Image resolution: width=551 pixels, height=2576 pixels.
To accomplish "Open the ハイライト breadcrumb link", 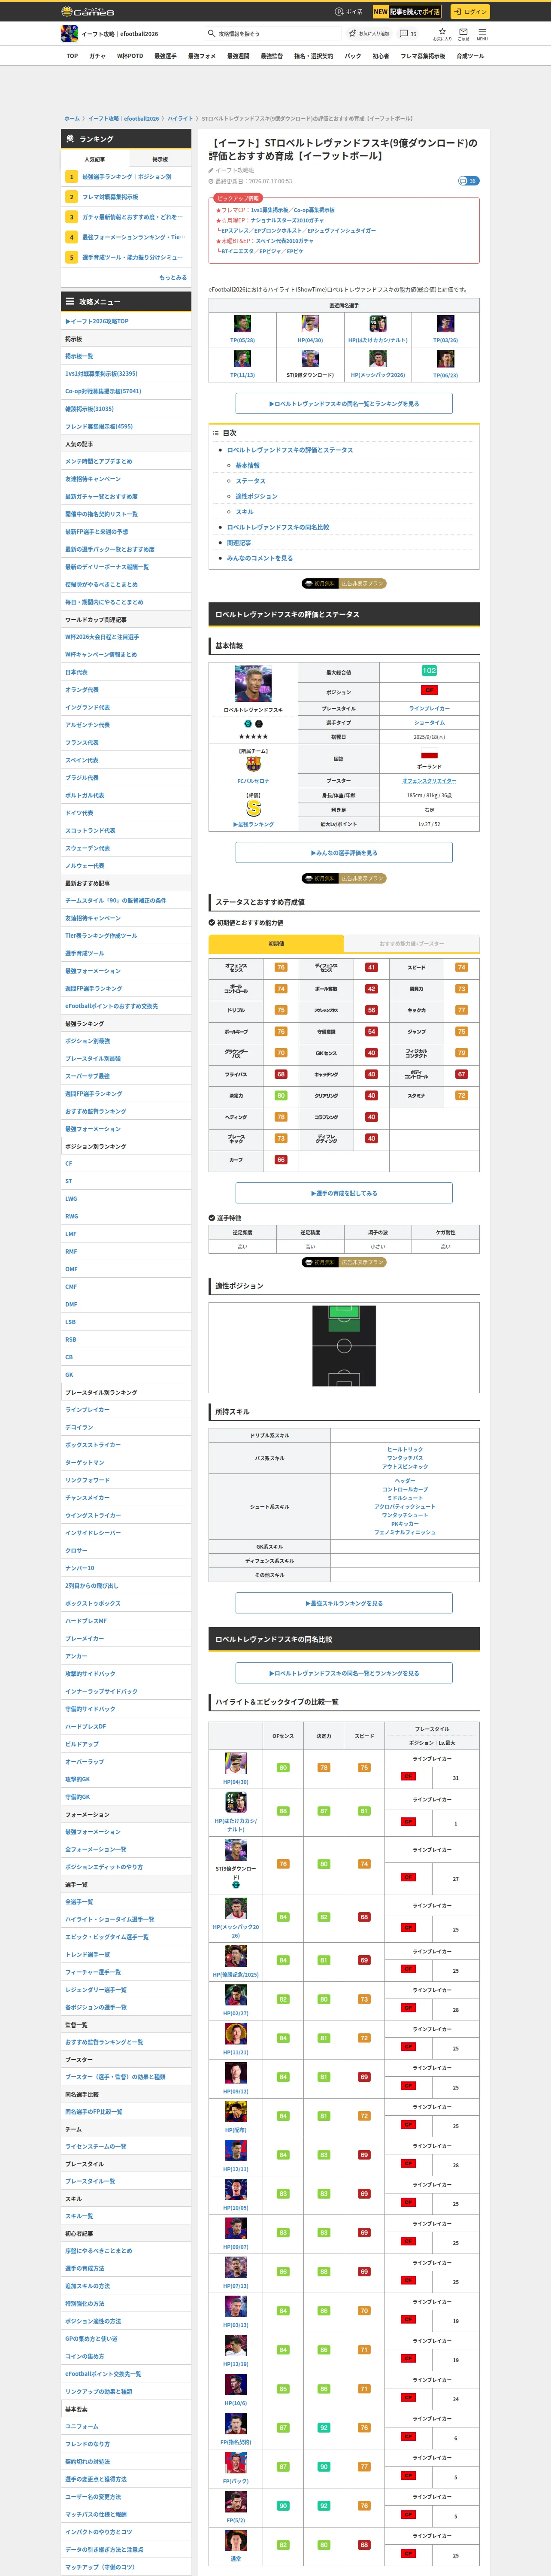I will click(x=180, y=118).
